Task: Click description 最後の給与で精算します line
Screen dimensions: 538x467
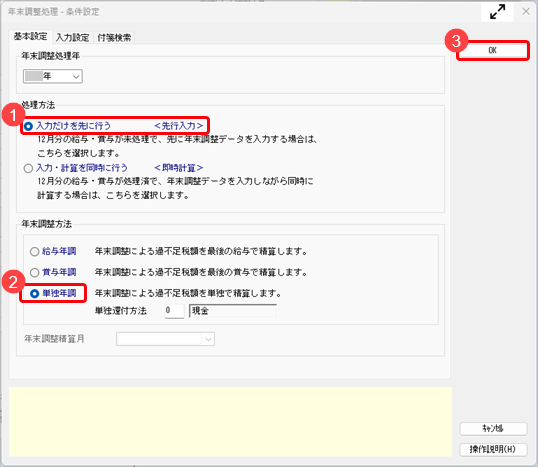Action: click(201, 252)
